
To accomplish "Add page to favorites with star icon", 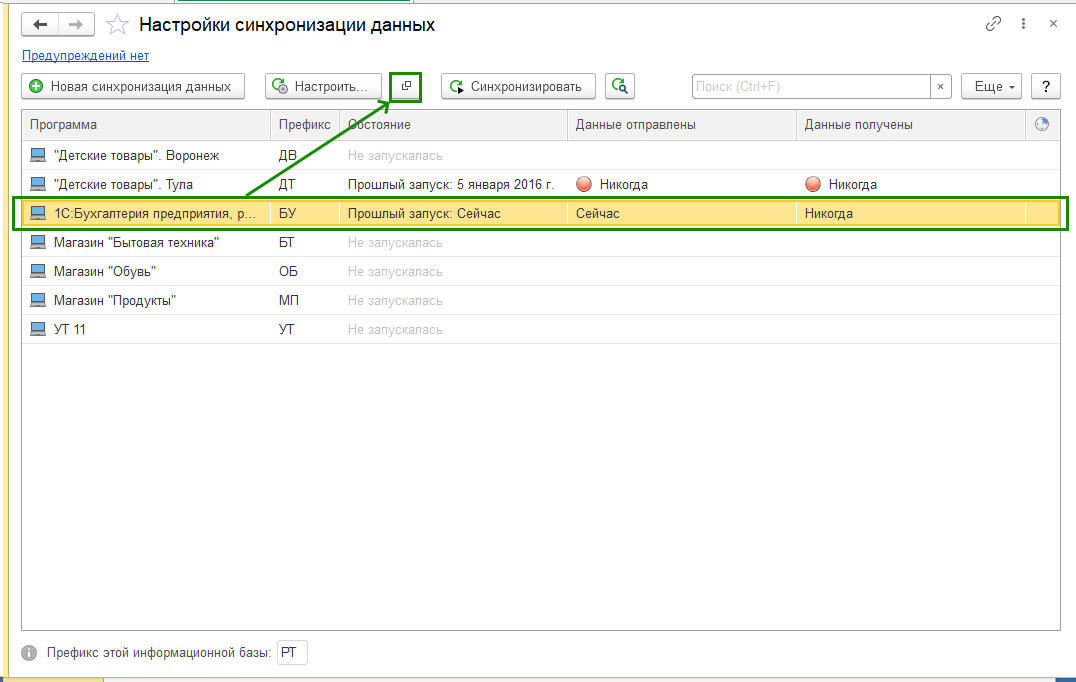I will (117, 25).
